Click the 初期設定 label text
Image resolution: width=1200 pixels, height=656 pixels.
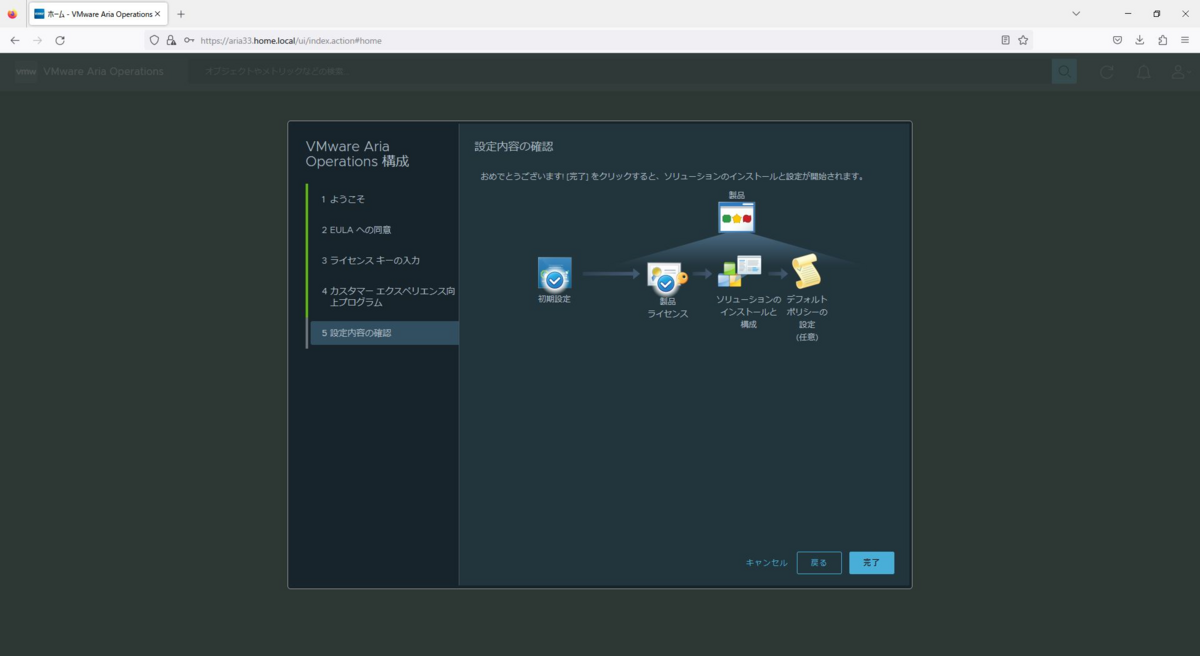pos(554,299)
